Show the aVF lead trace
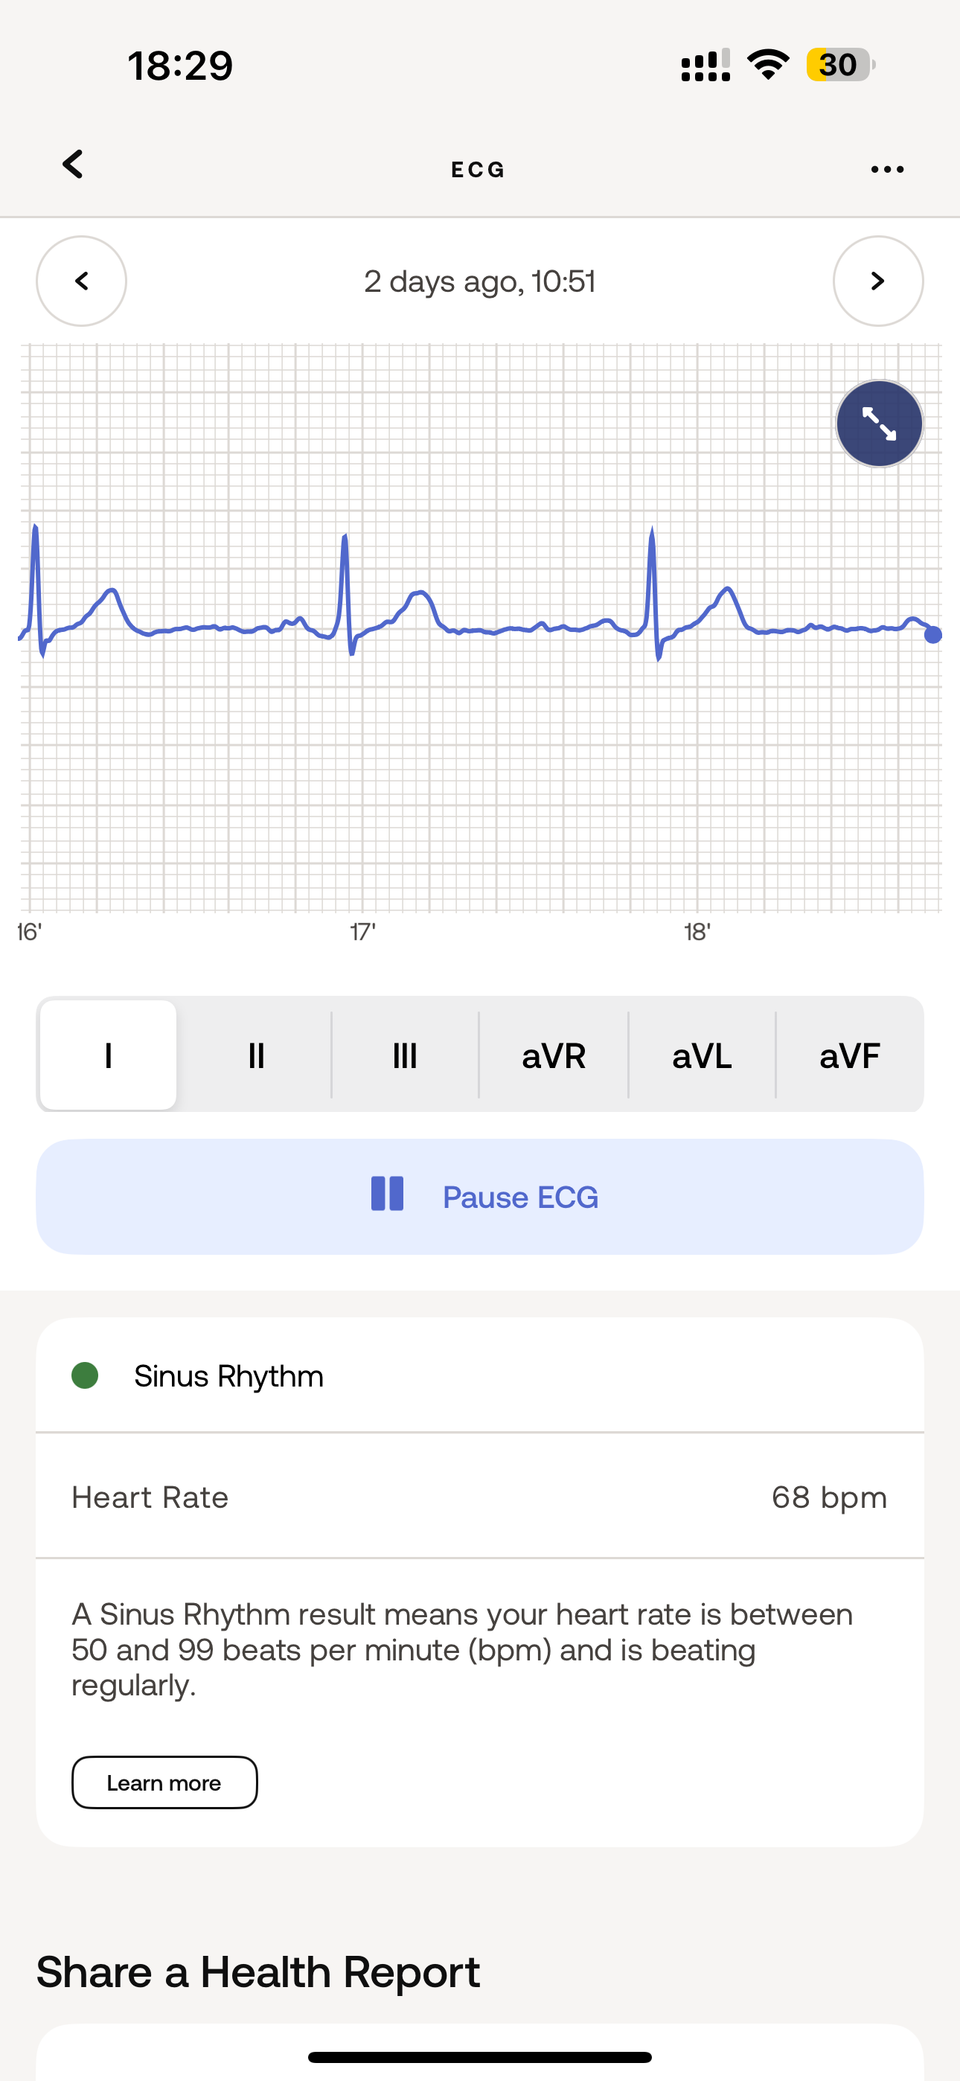Image resolution: width=960 pixels, height=2081 pixels. click(x=849, y=1055)
